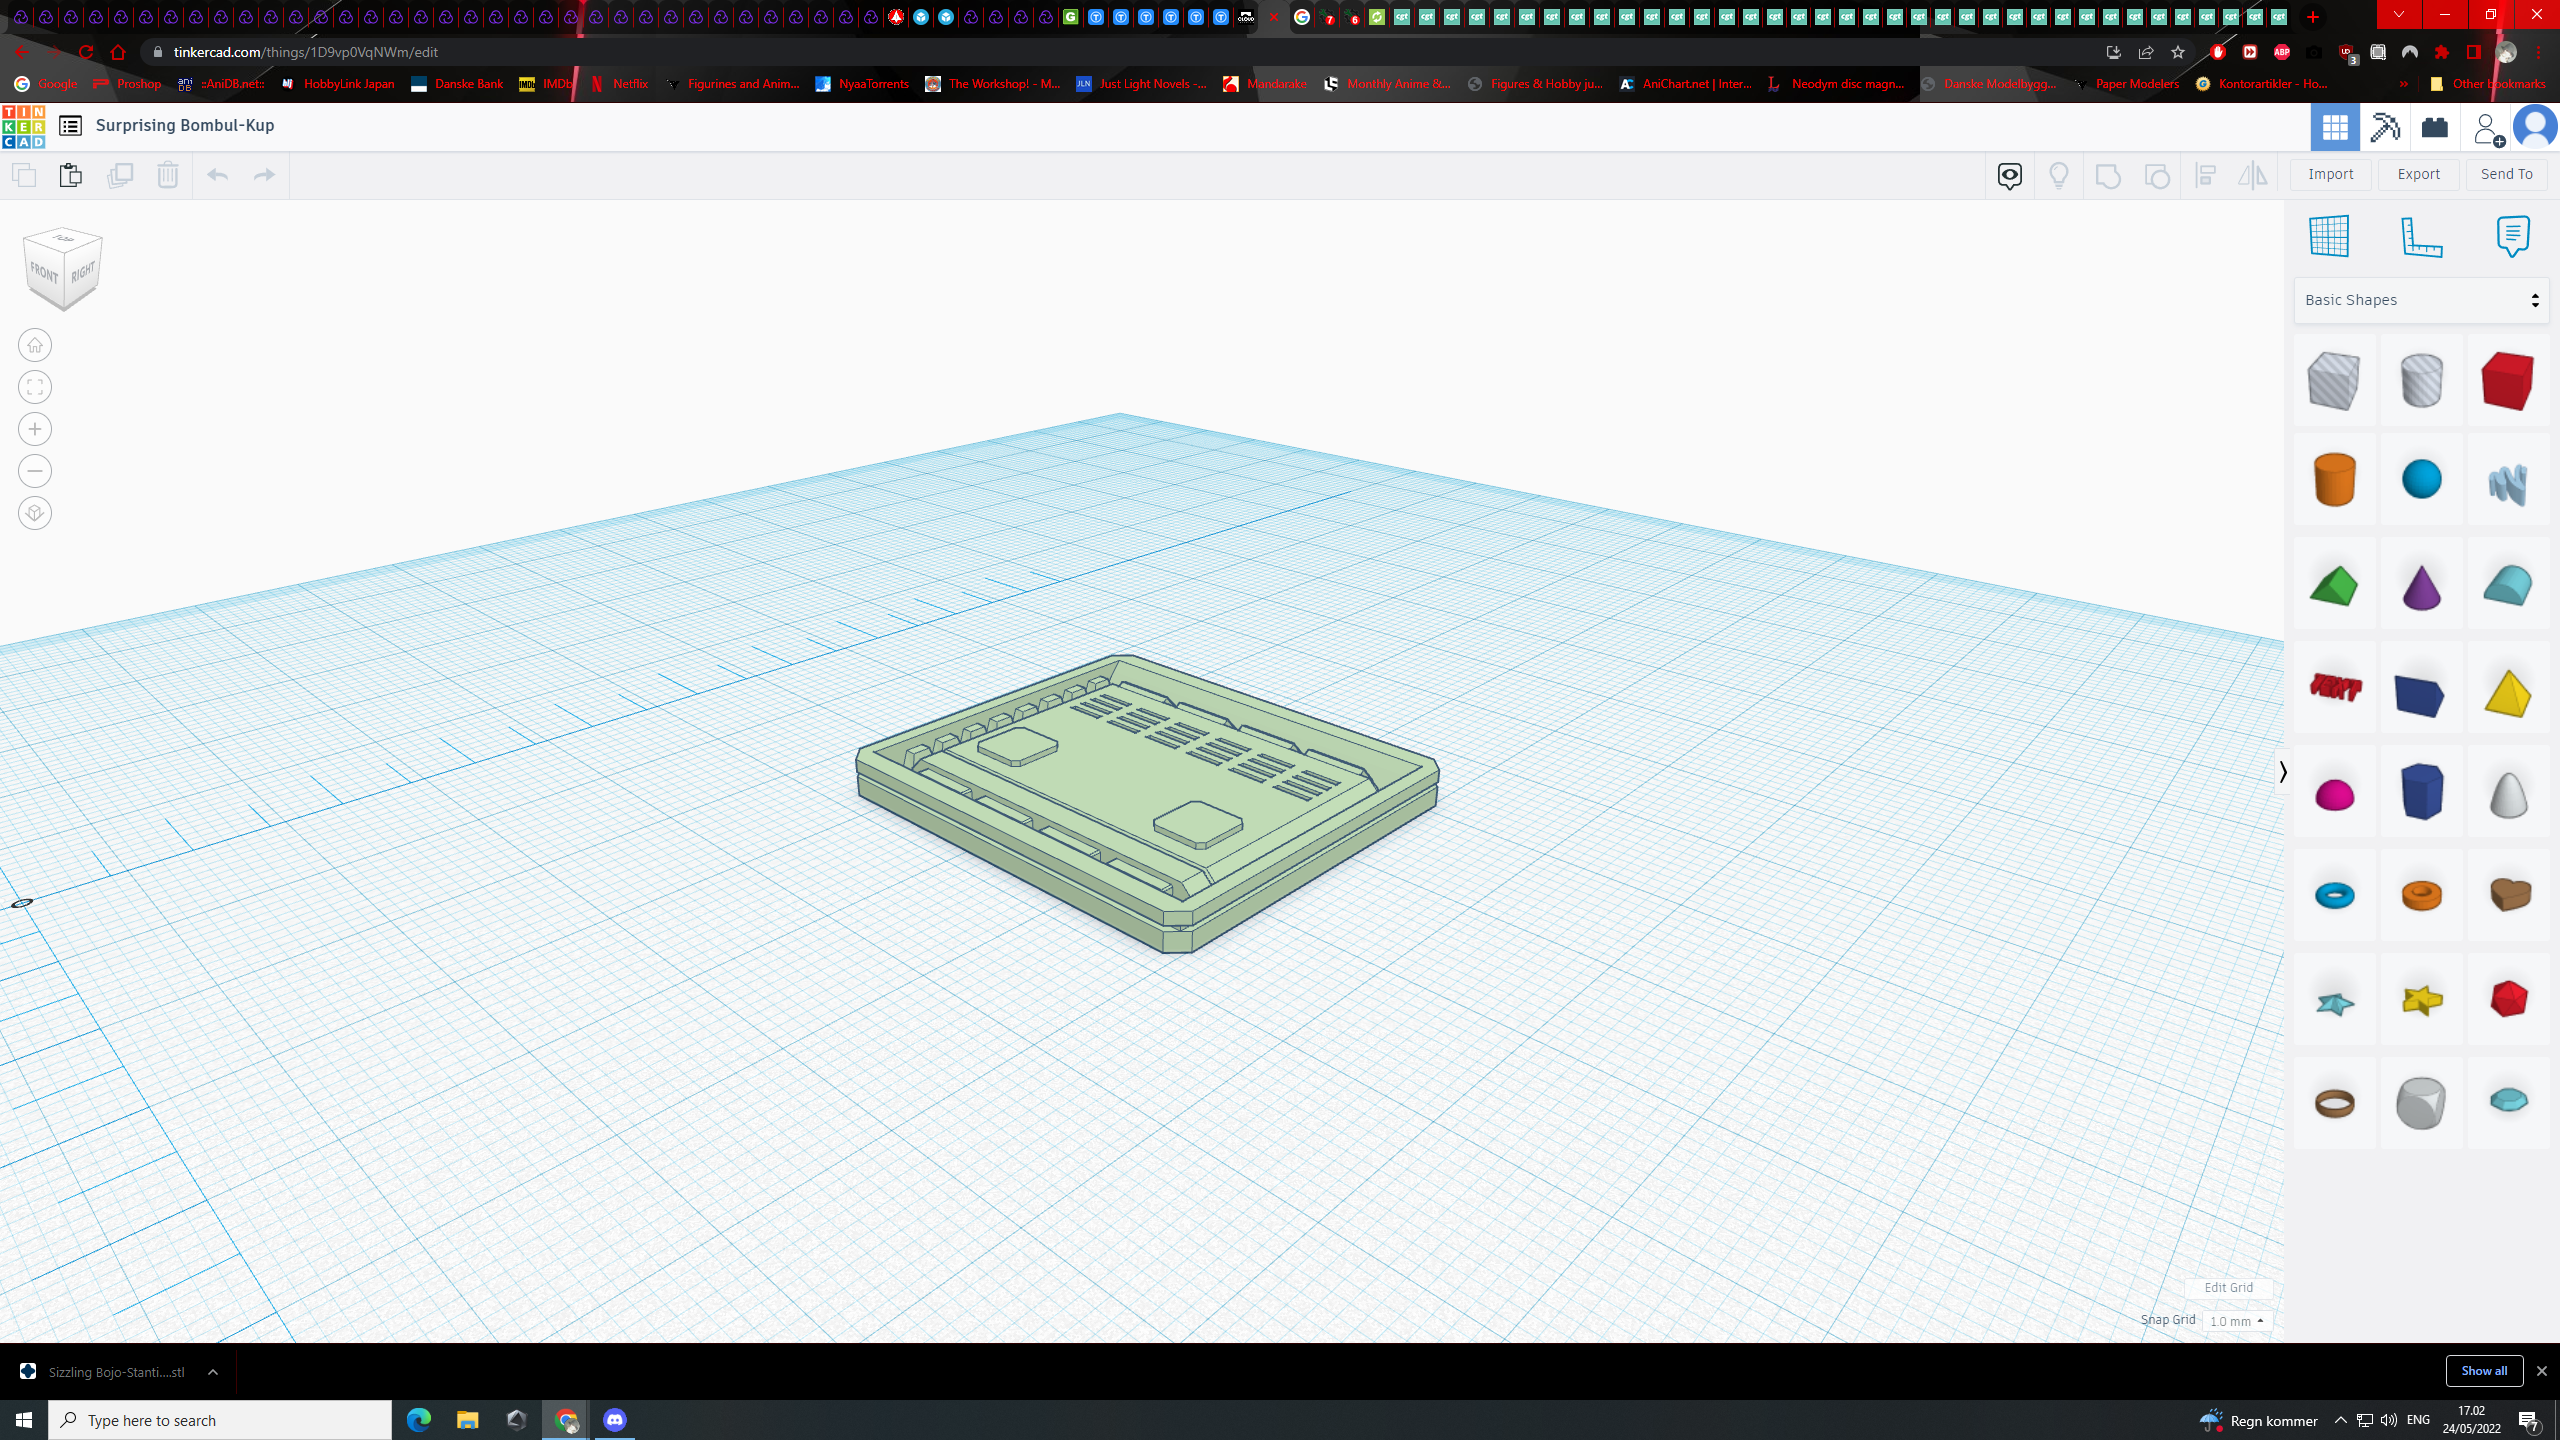
Task: Select the orange Cylinder shape
Action: click(x=2334, y=479)
